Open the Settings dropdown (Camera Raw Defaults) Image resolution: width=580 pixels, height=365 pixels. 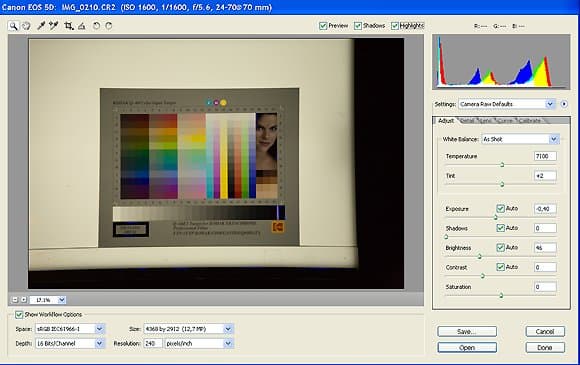507,104
